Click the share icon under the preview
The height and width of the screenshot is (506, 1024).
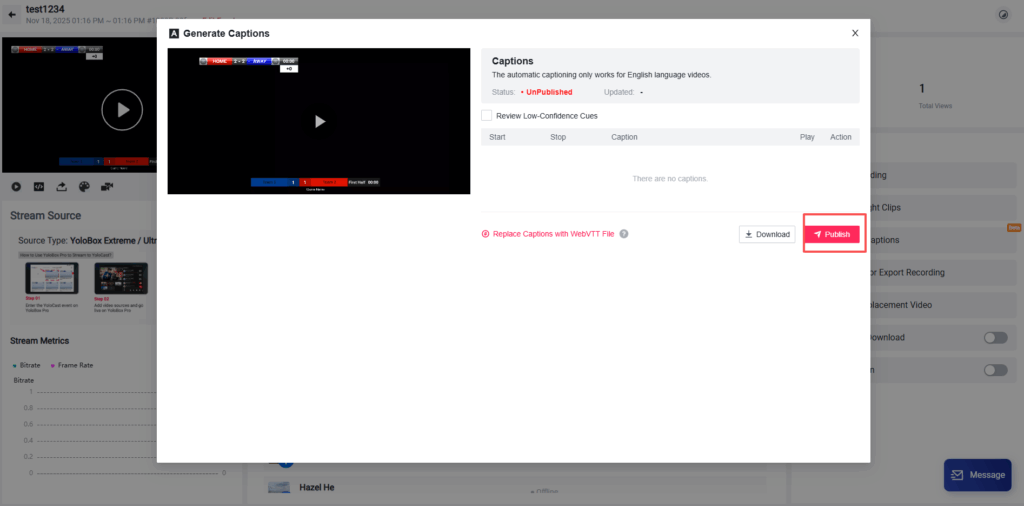[x=62, y=186]
